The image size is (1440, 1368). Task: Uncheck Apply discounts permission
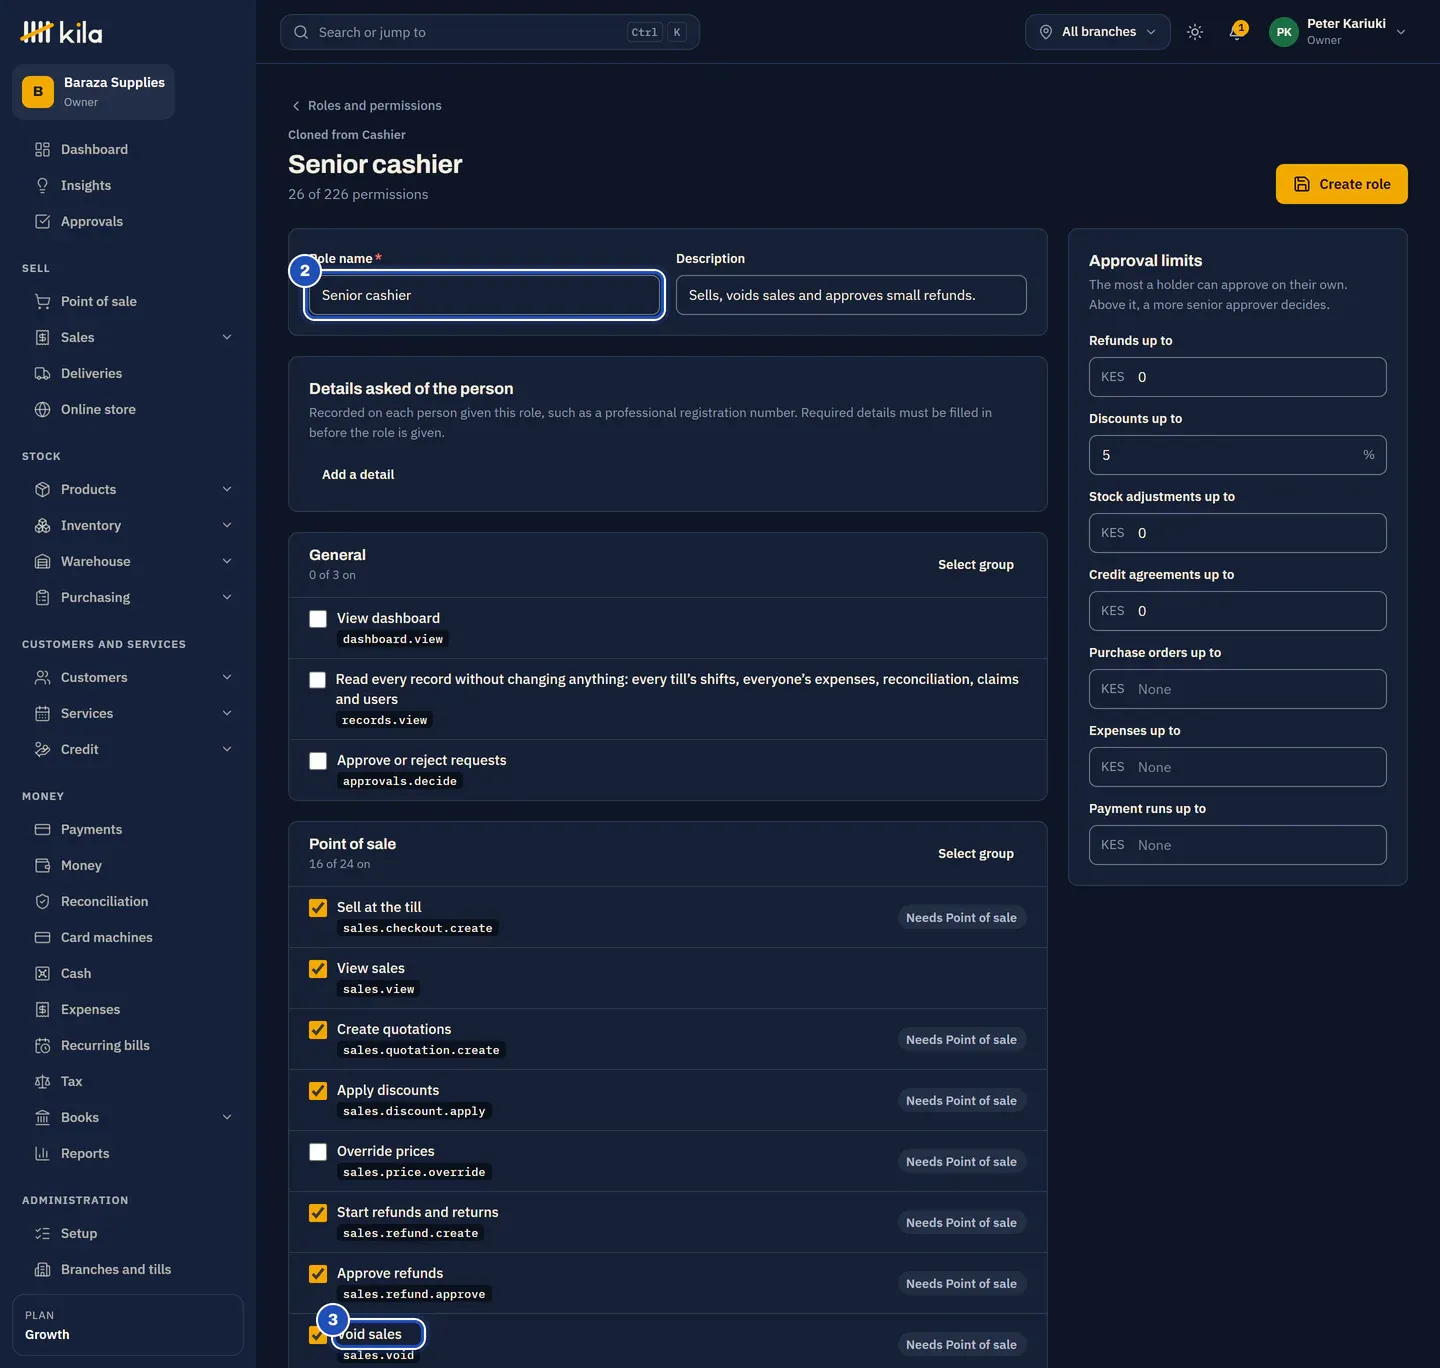coord(318,1091)
